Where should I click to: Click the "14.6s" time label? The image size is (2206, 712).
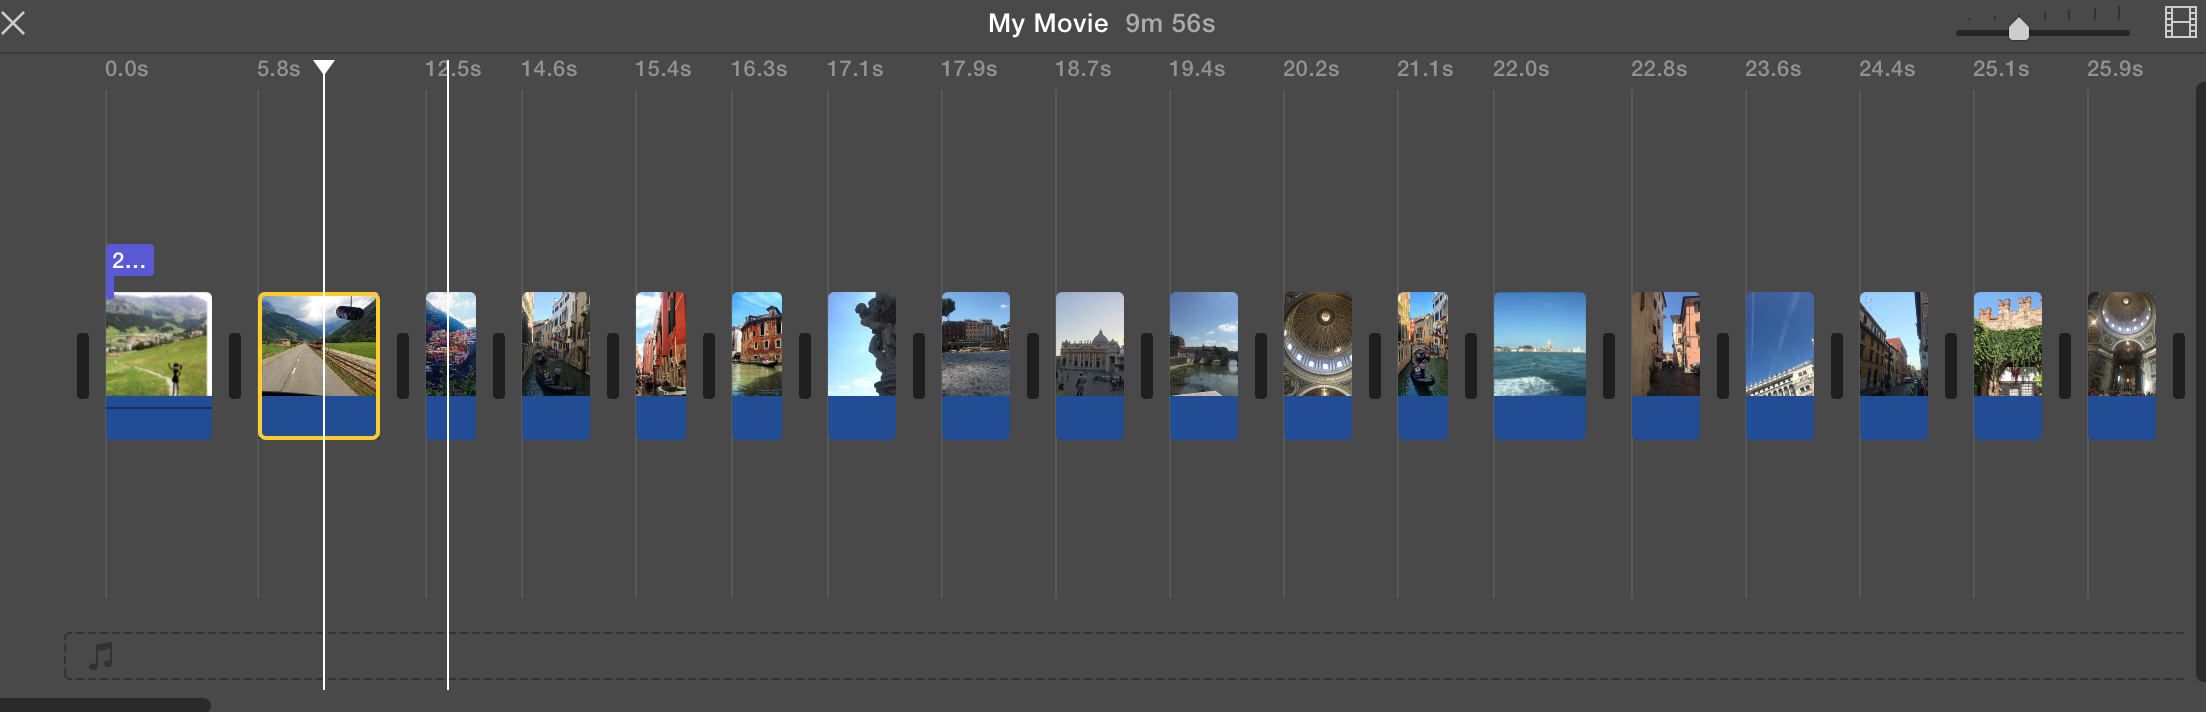(x=549, y=69)
